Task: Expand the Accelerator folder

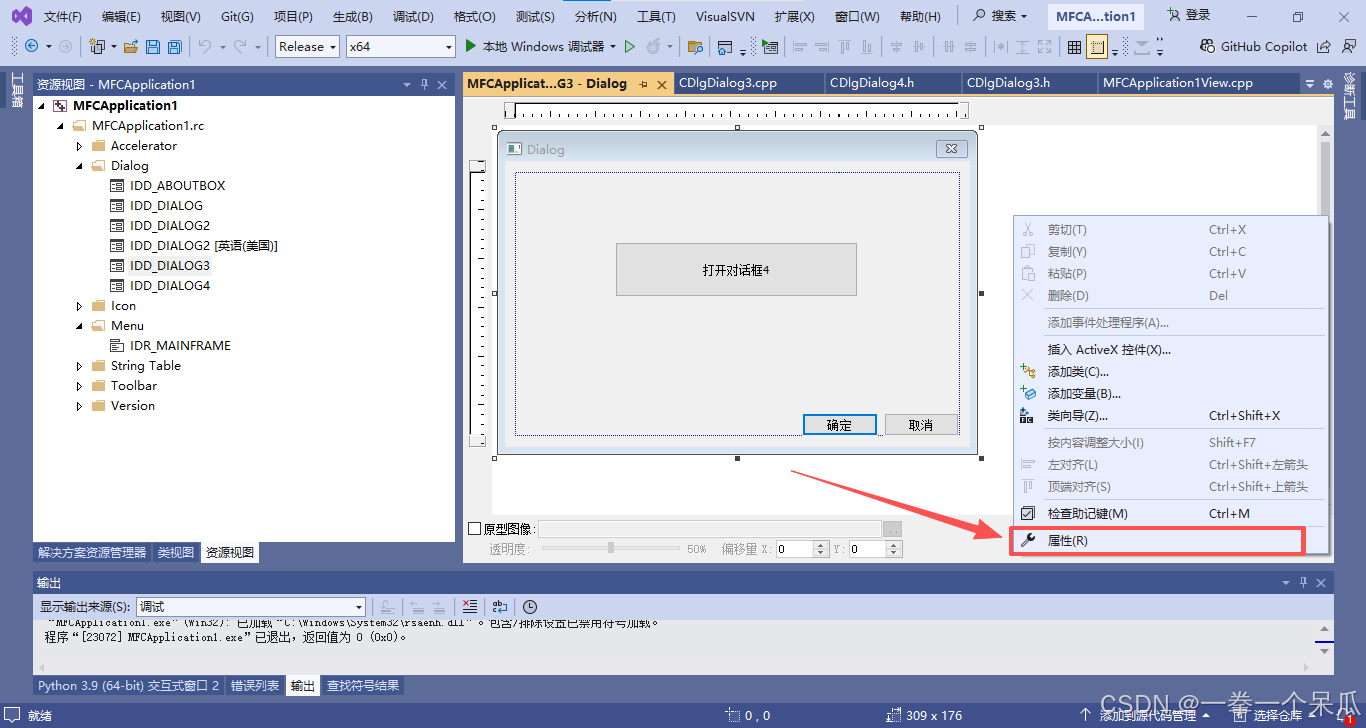Action: click(80, 146)
